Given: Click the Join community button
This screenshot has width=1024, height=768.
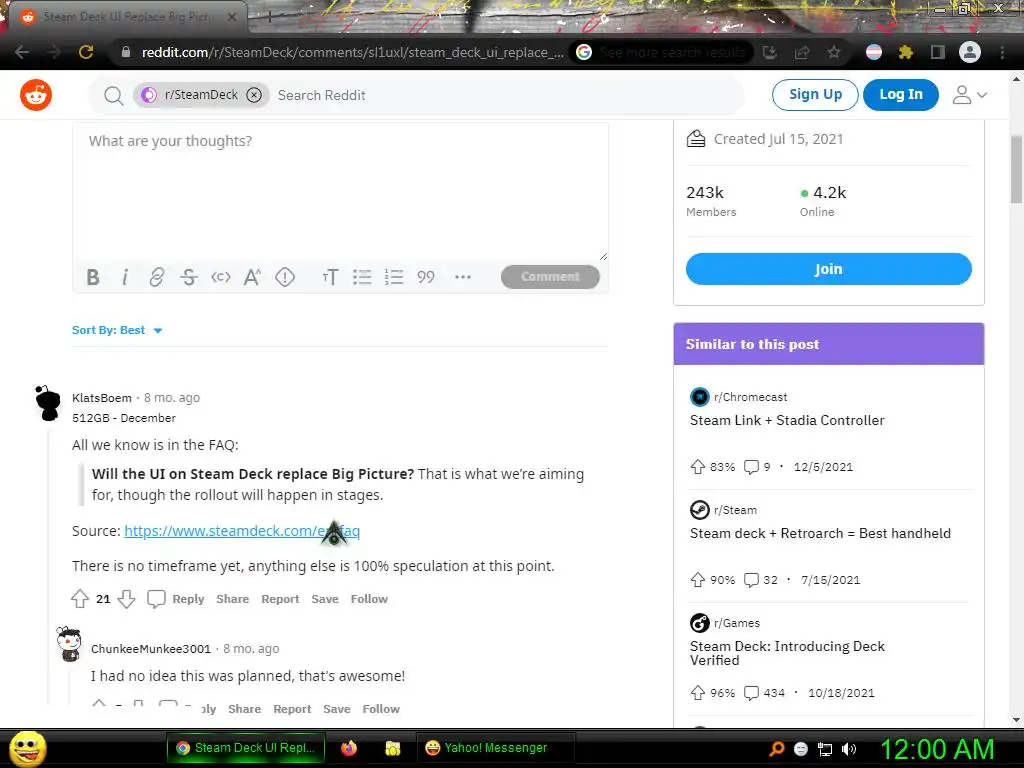Looking at the screenshot, I should [x=828, y=269].
